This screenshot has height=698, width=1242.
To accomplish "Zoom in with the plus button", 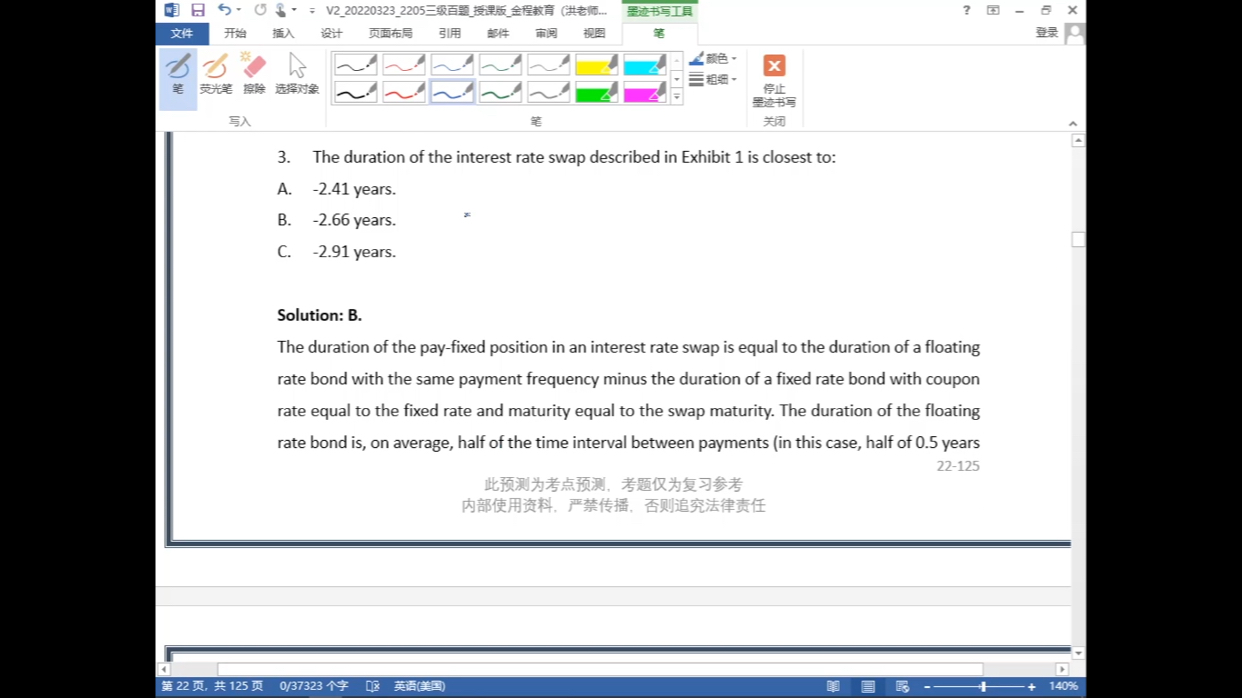I will (1032, 687).
